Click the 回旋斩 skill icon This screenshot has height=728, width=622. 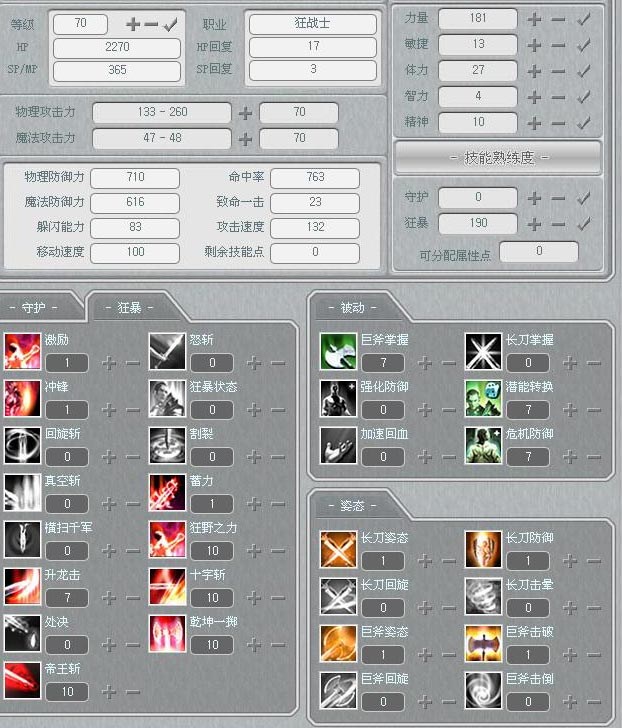[x=22, y=445]
